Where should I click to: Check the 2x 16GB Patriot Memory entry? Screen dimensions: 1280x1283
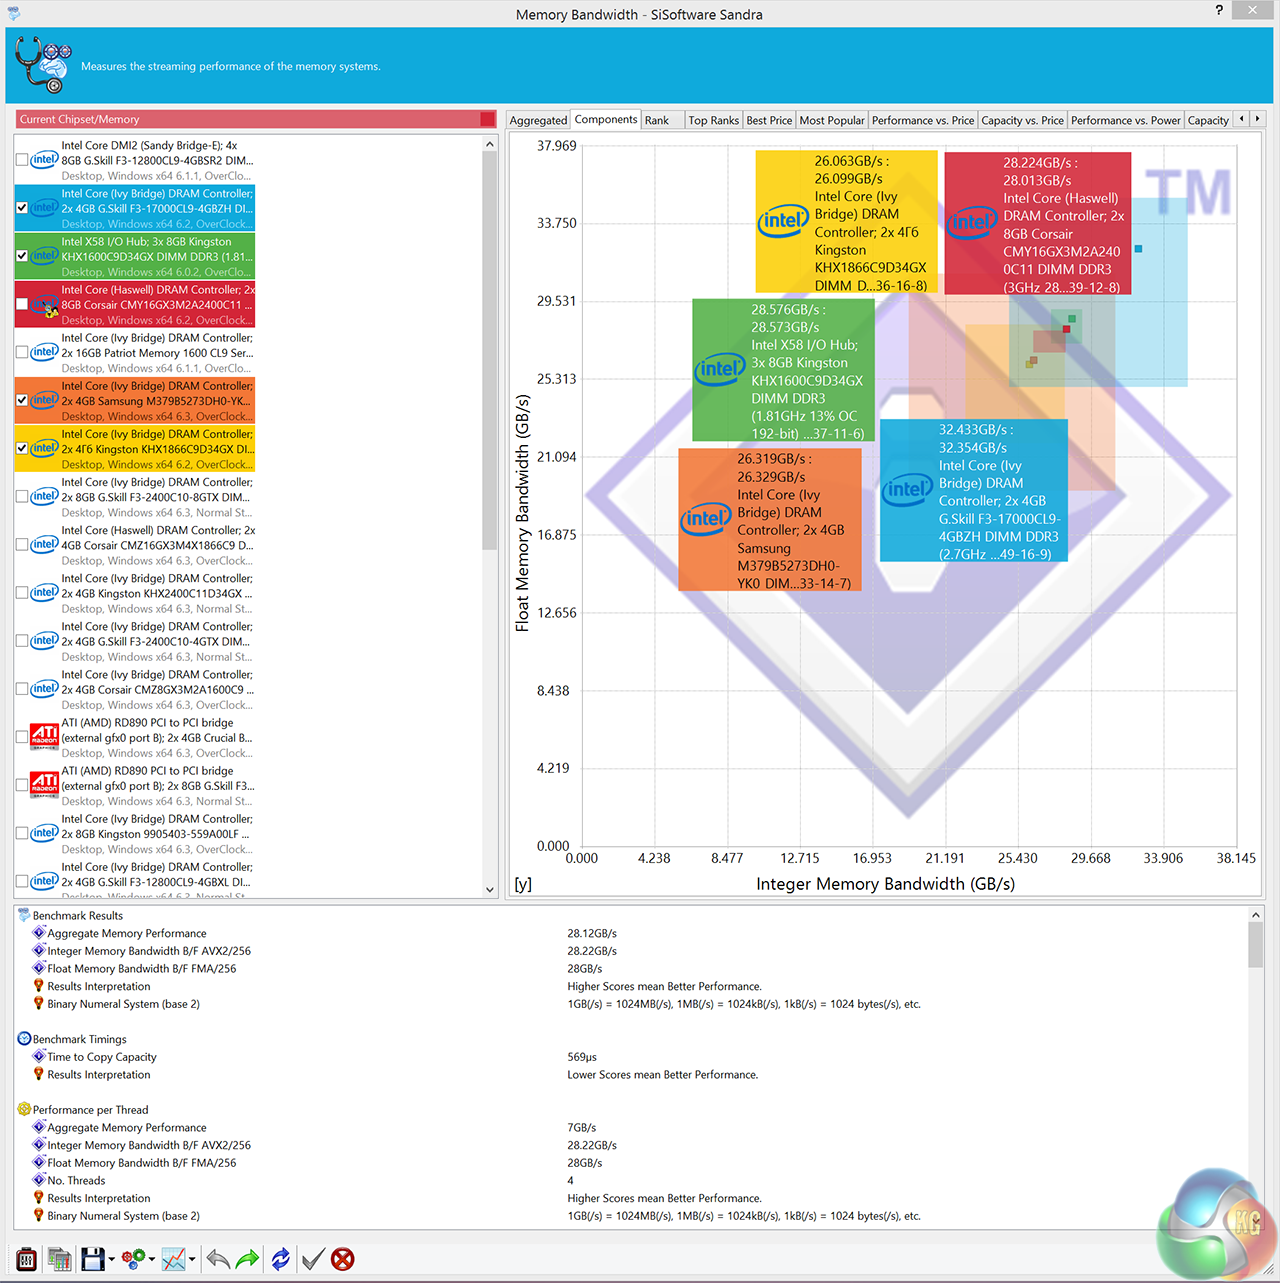tap(22, 352)
